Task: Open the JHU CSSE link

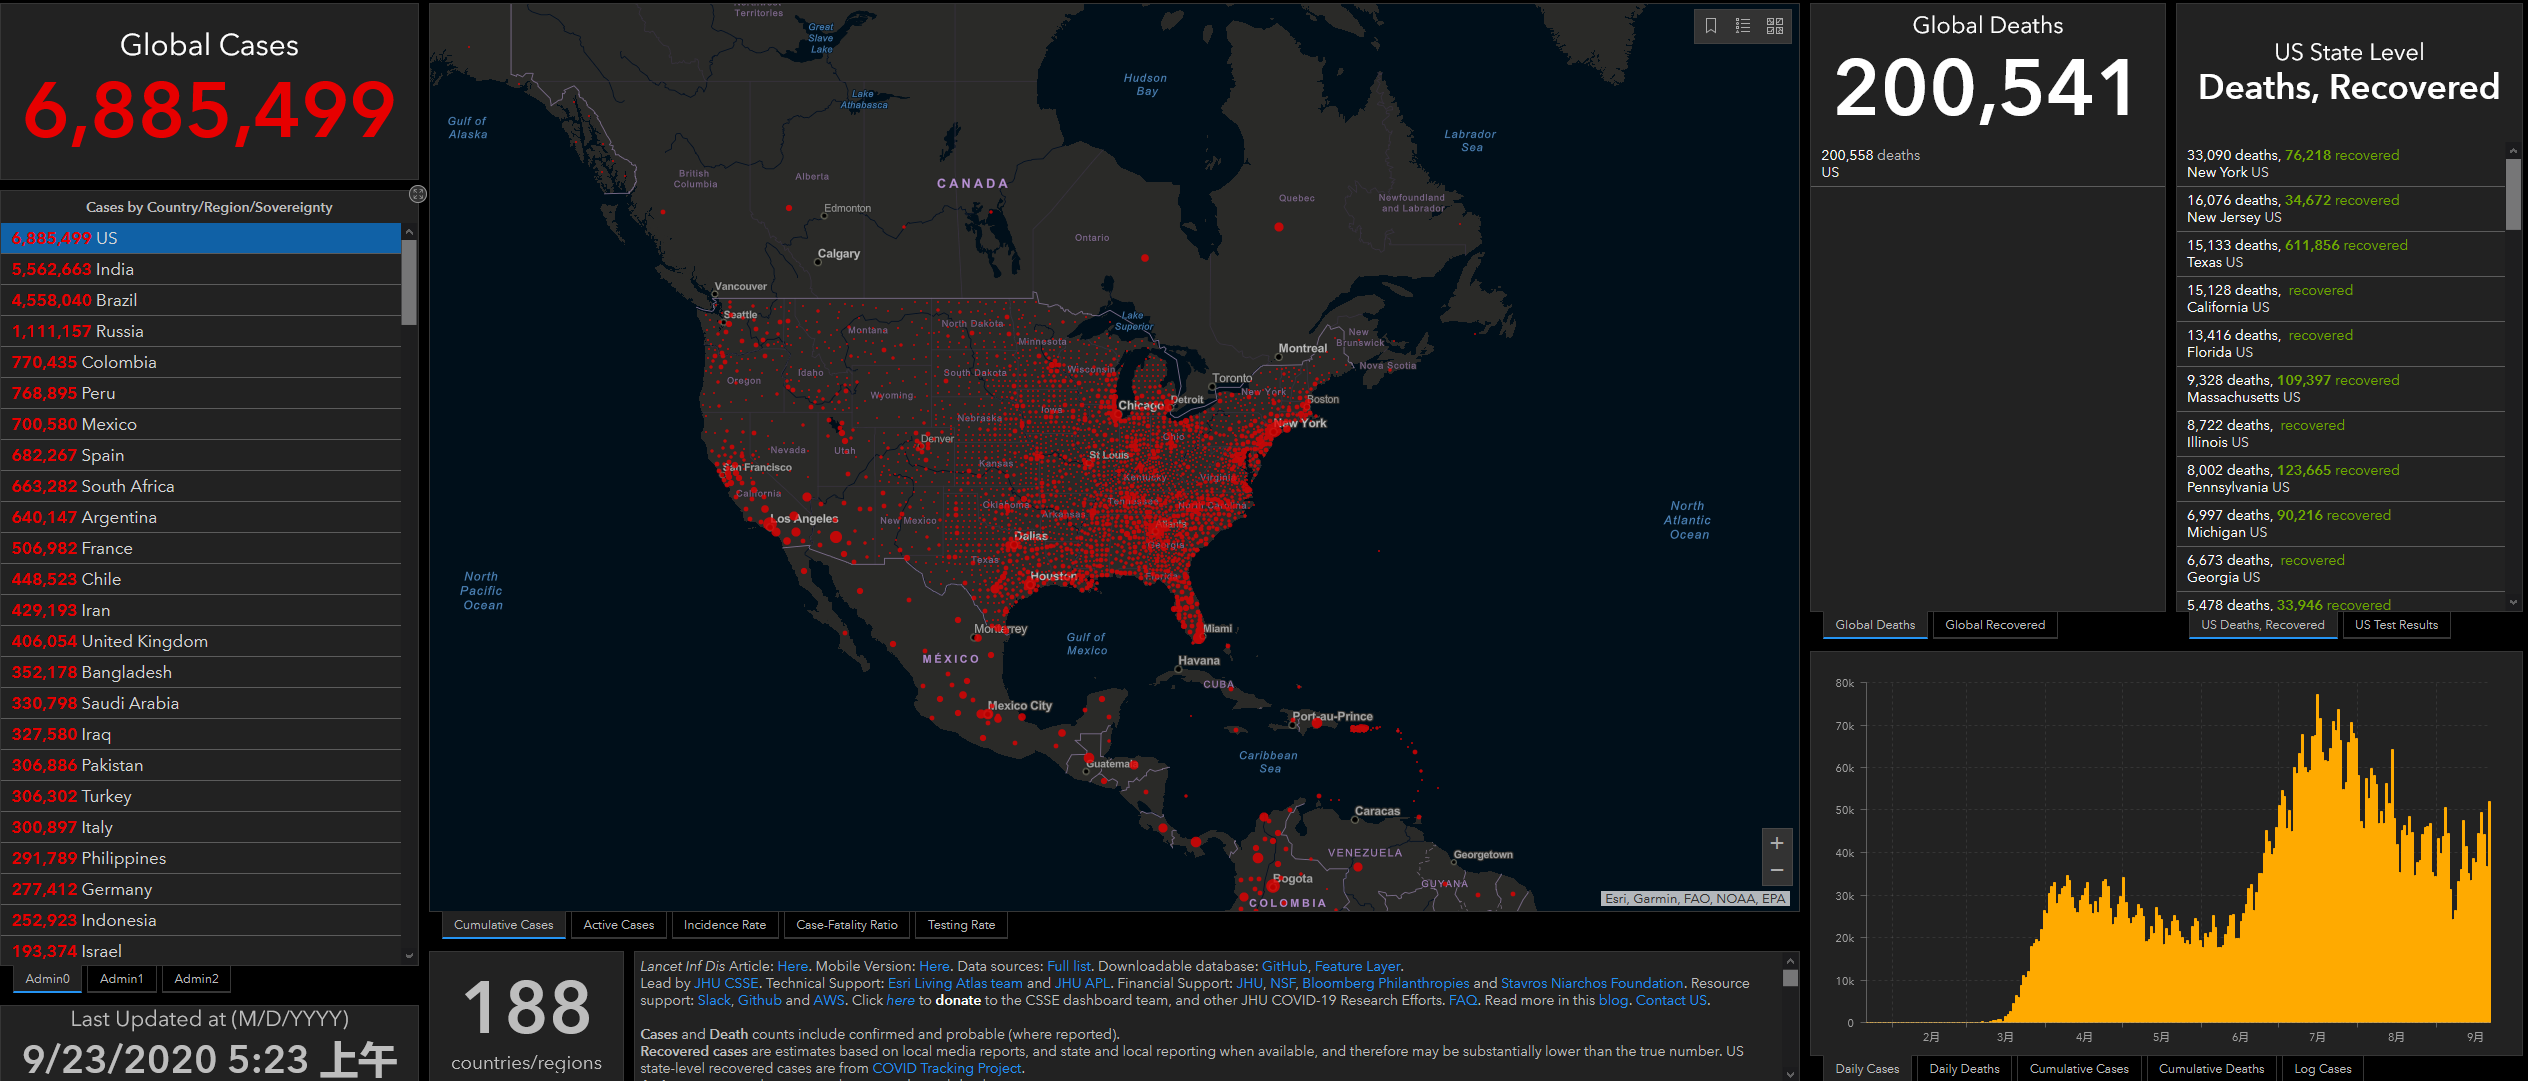Action: [x=726, y=983]
